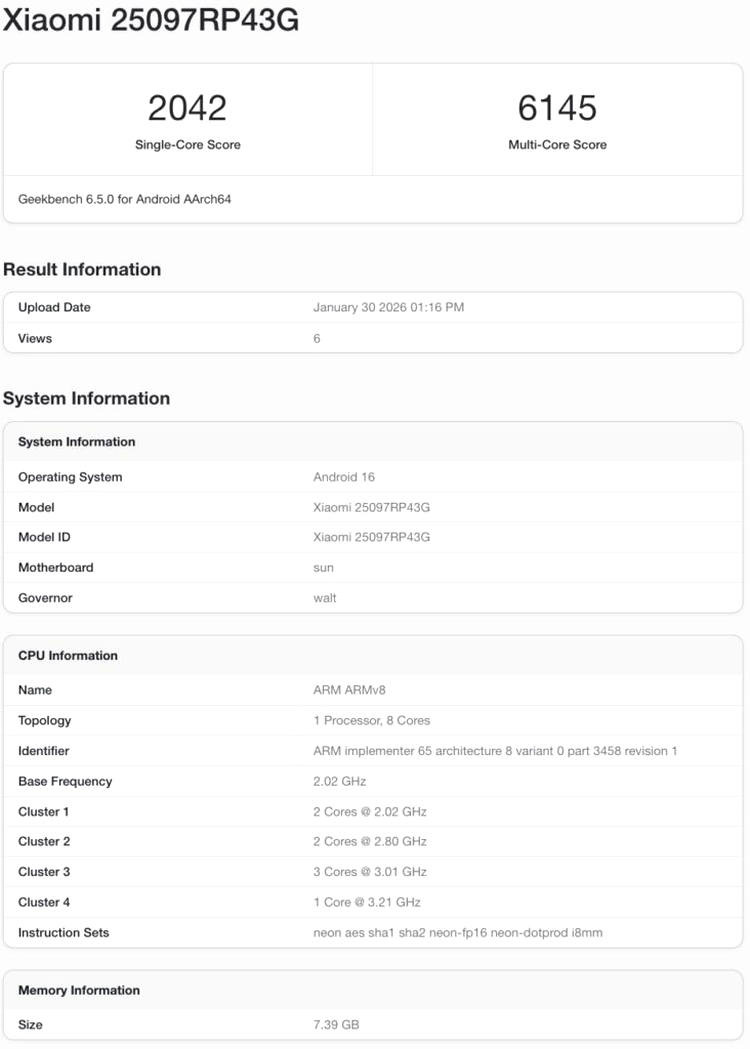Click the Memory Information table header
Viewport: 750px width, 1049px height.
pos(79,990)
